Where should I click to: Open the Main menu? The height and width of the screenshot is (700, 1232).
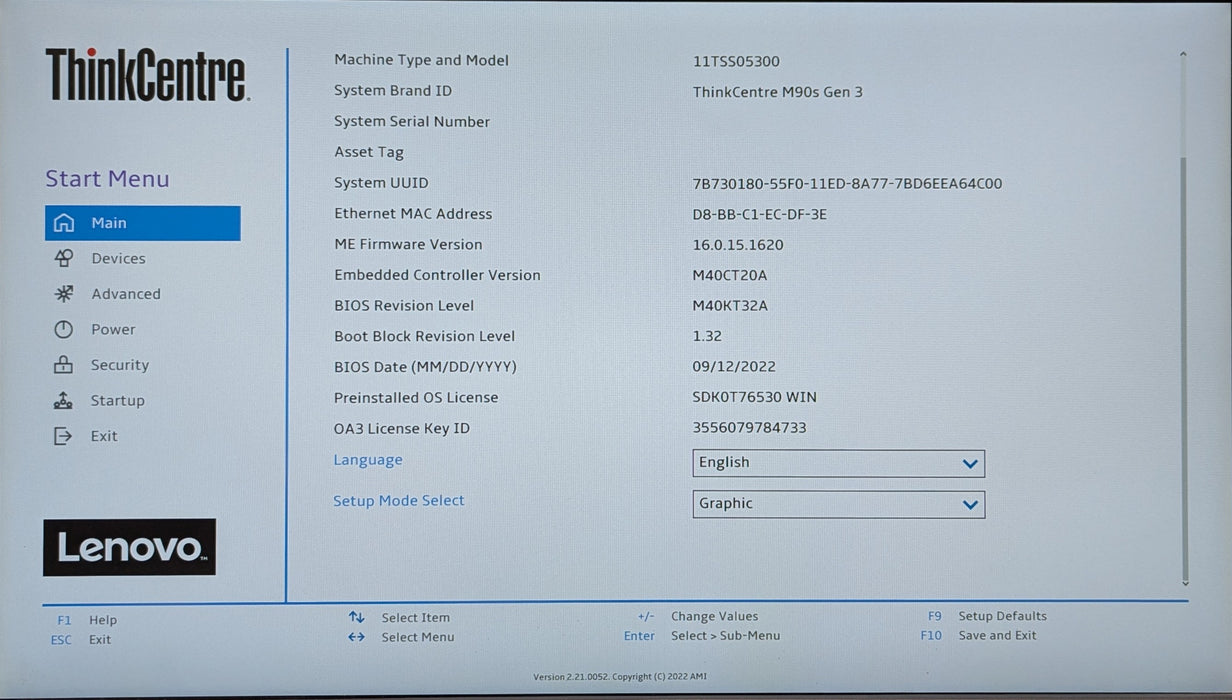[x=143, y=223]
